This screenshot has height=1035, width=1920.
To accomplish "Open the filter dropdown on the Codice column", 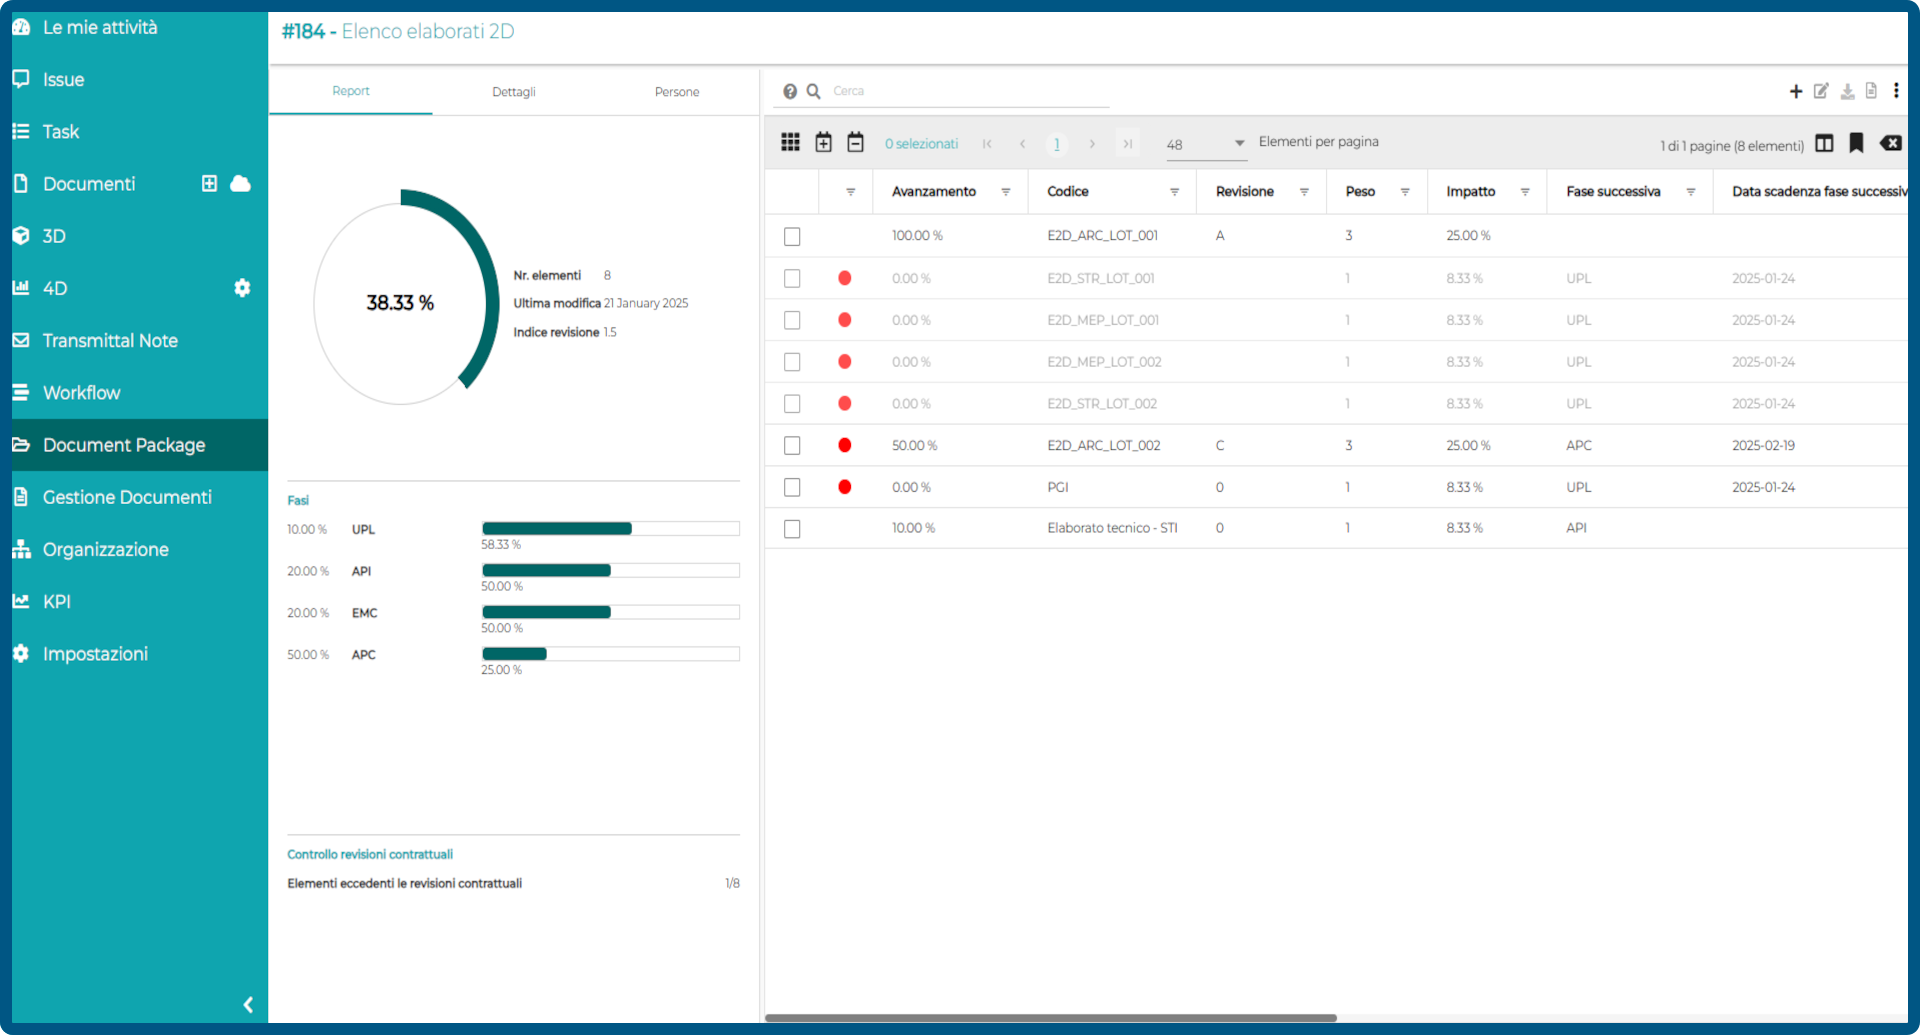I will [1175, 191].
